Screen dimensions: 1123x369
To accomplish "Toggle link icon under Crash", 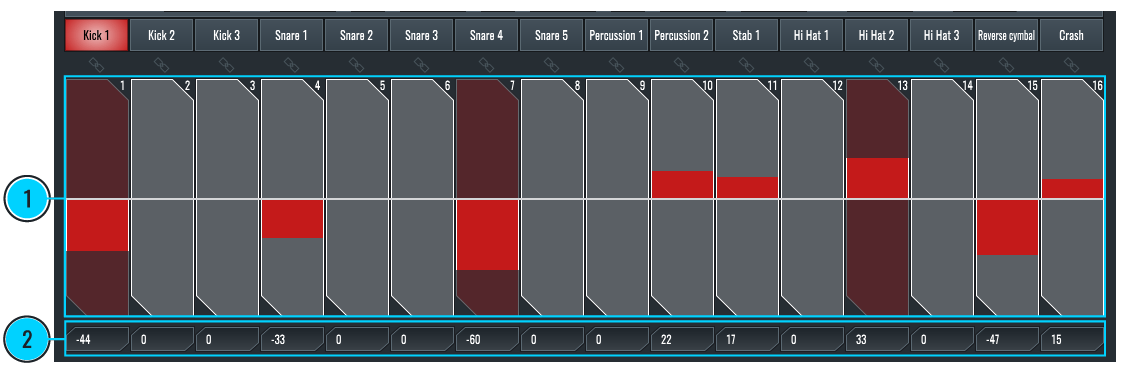I will click(1071, 64).
